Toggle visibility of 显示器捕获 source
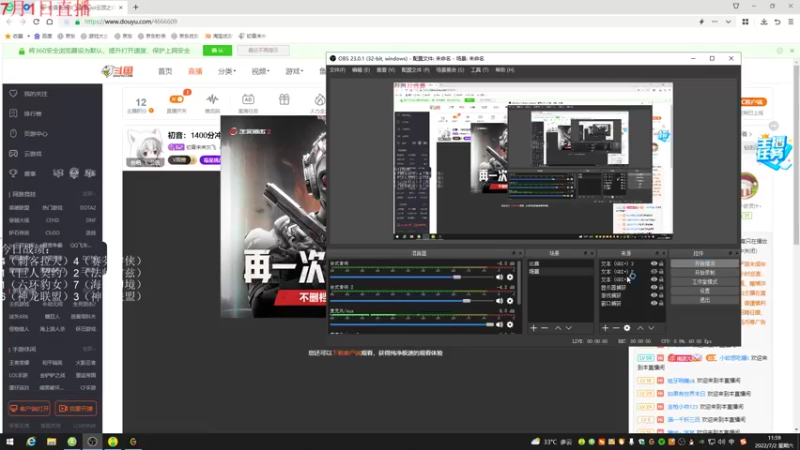Viewport: 800px width, 450px height. coord(654,287)
